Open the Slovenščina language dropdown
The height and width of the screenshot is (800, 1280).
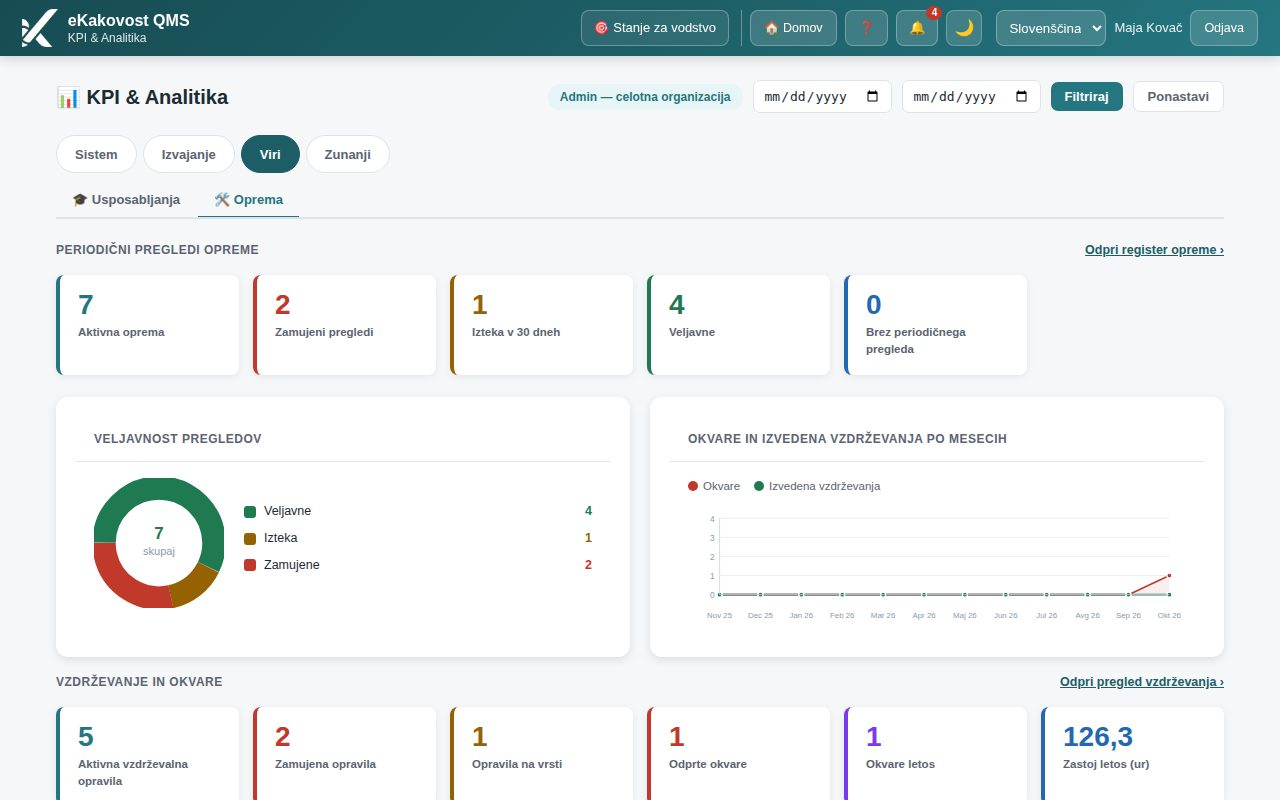click(1051, 28)
